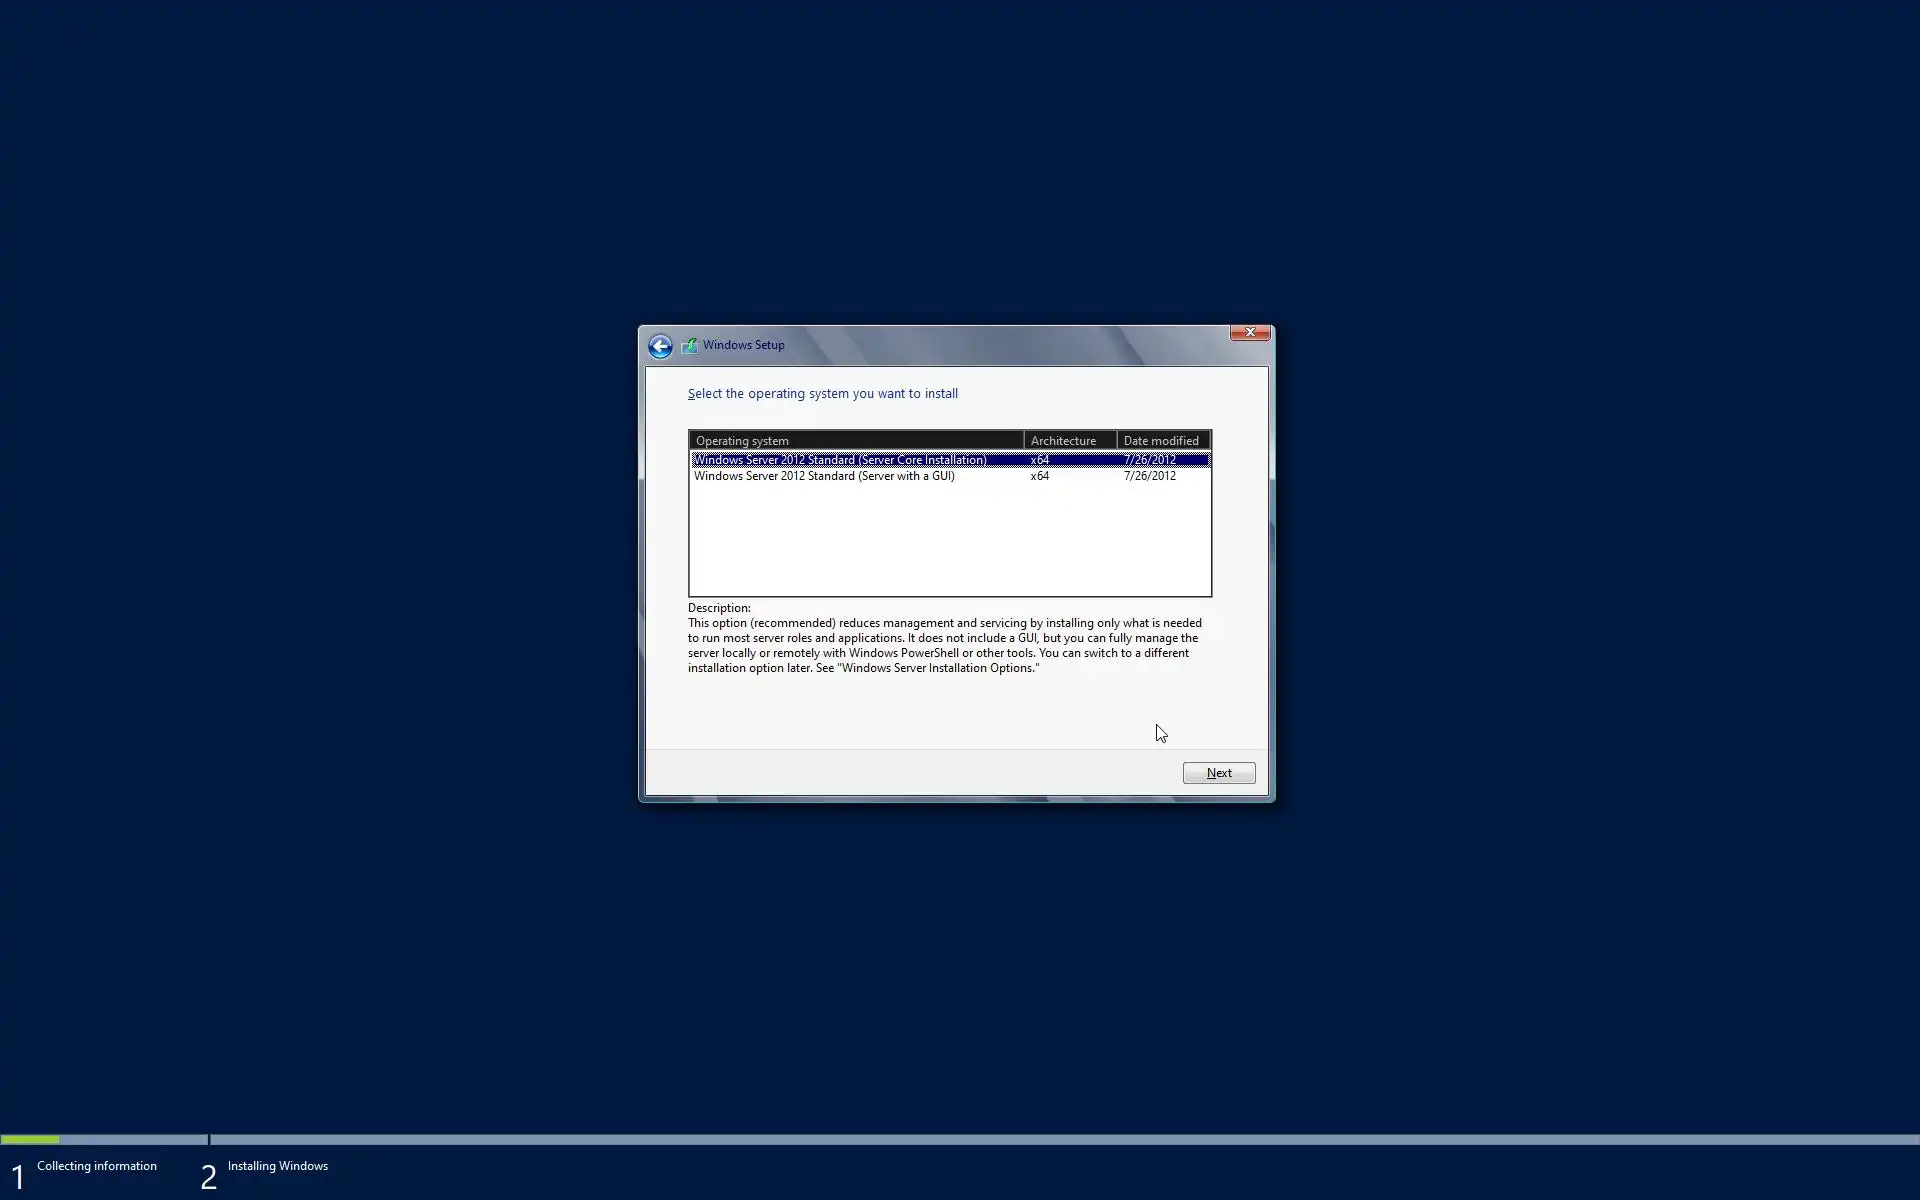Image resolution: width=1920 pixels, height=1200 pixels.
Task: Click the Windows Setup title bar icon
Action: click(690, 345)
